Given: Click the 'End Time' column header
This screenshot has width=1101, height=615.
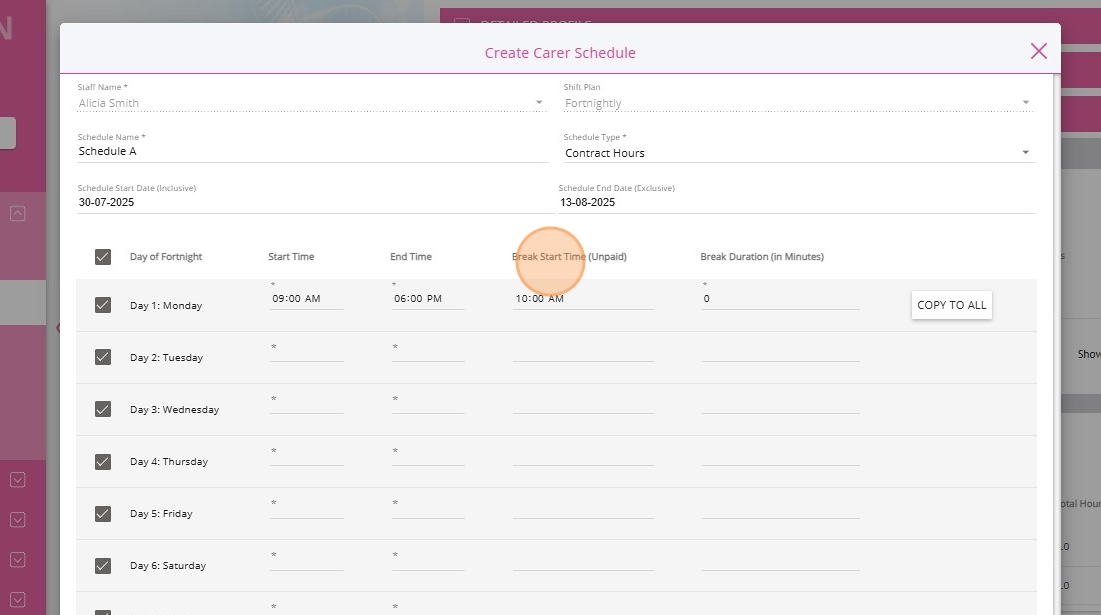Looking at the screenshot, I should (411, 257).
